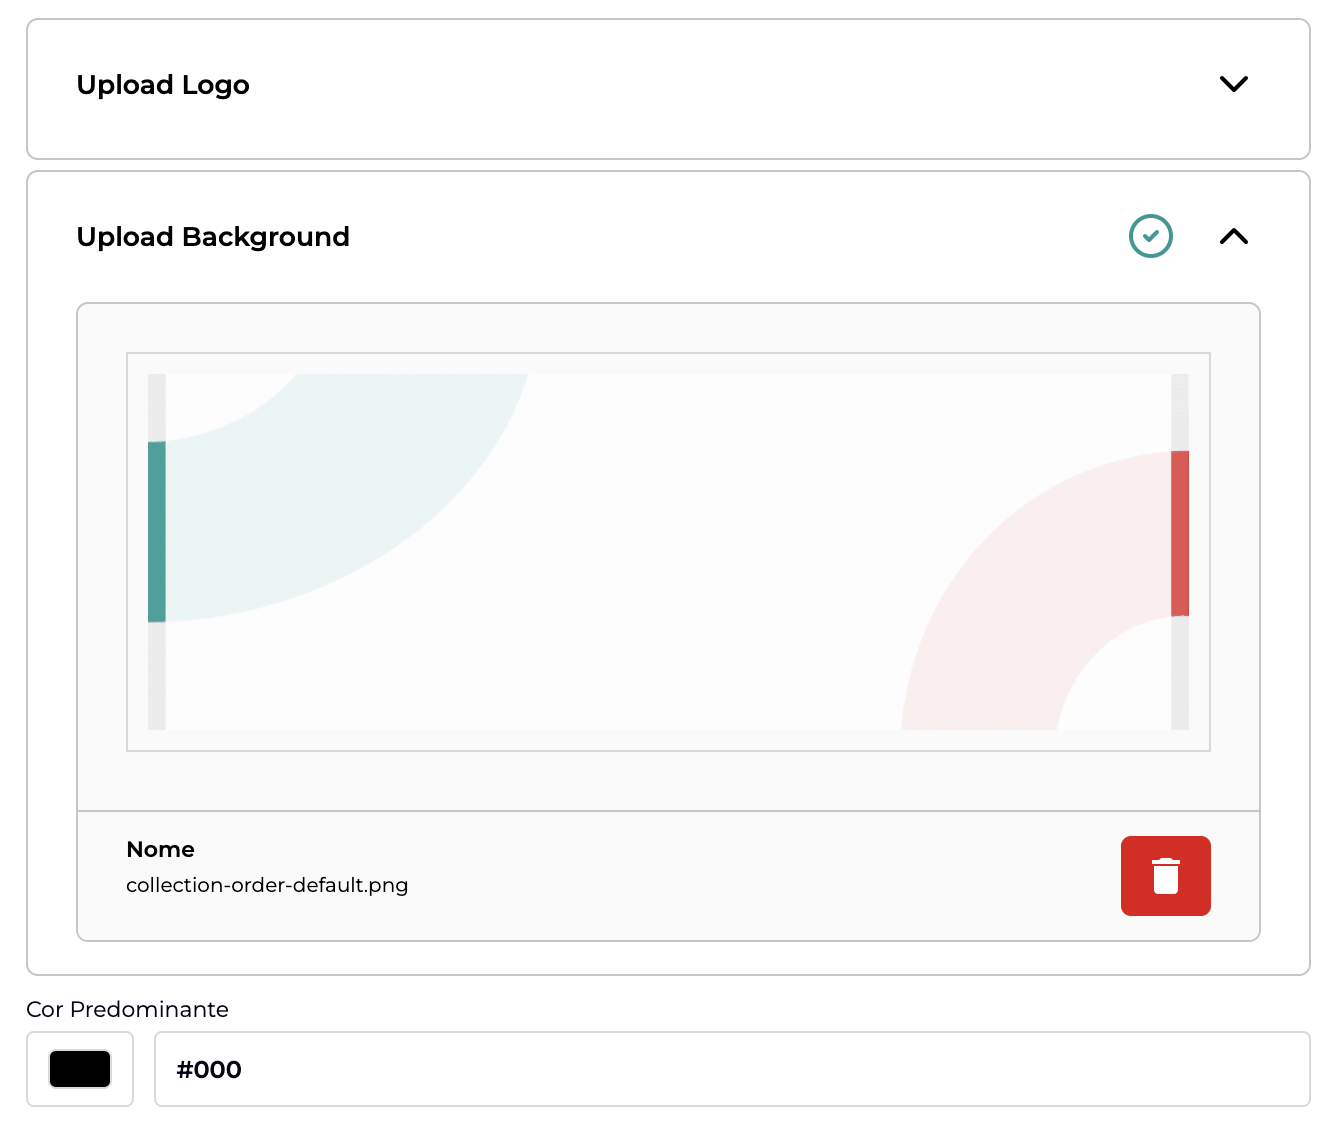1330x1142 pixels.
Task: Click the Nome label
Action: coord(160,849)
